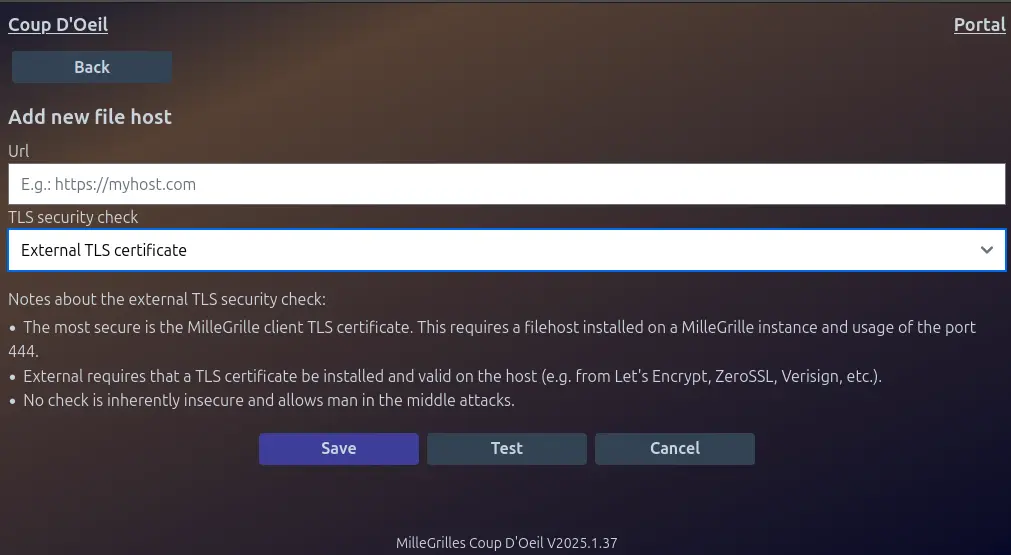Open the TLS security check dropdown

[506, 250]
